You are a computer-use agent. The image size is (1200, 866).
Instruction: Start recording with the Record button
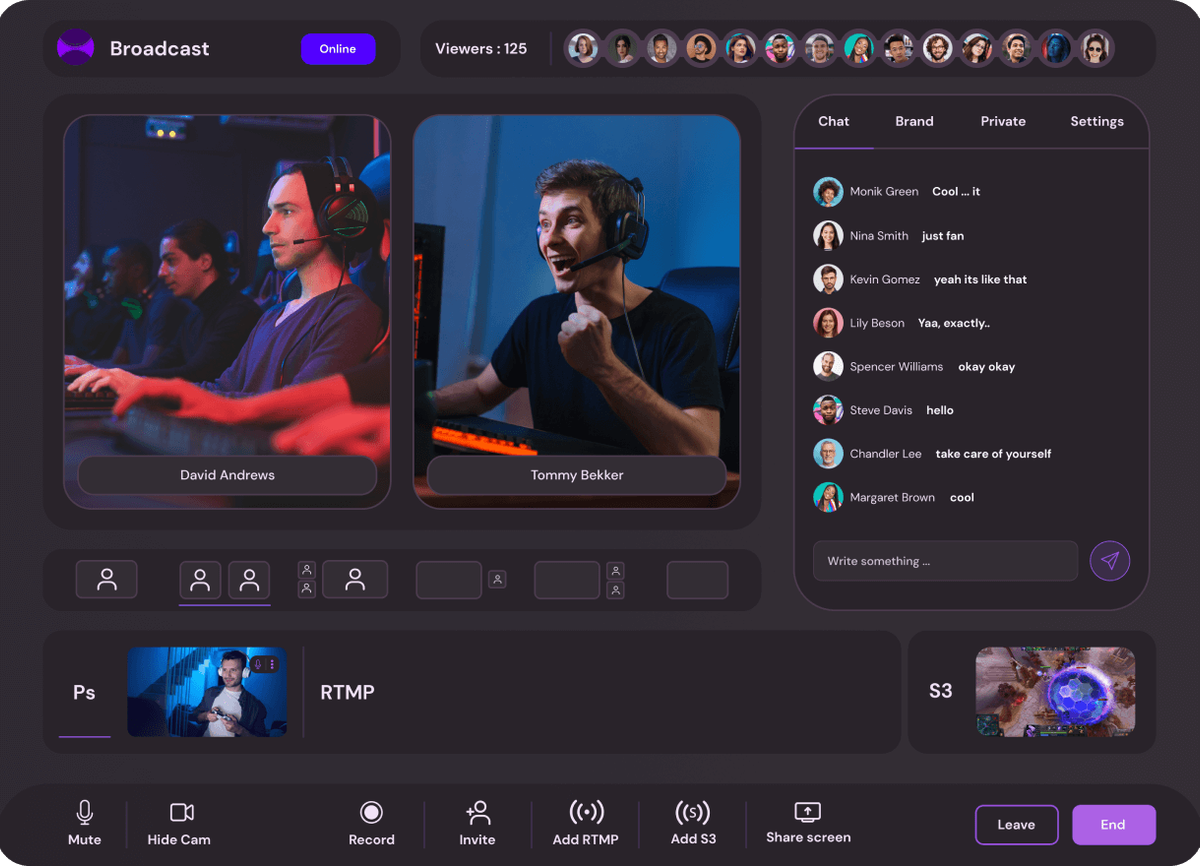(x=371, y=824)
